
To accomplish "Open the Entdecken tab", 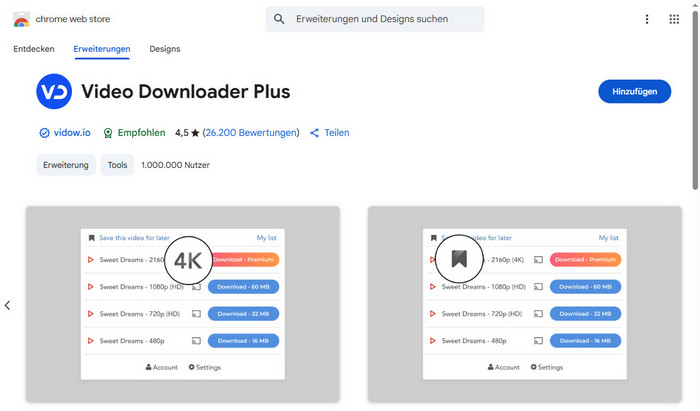I will (x=34, y=49).
